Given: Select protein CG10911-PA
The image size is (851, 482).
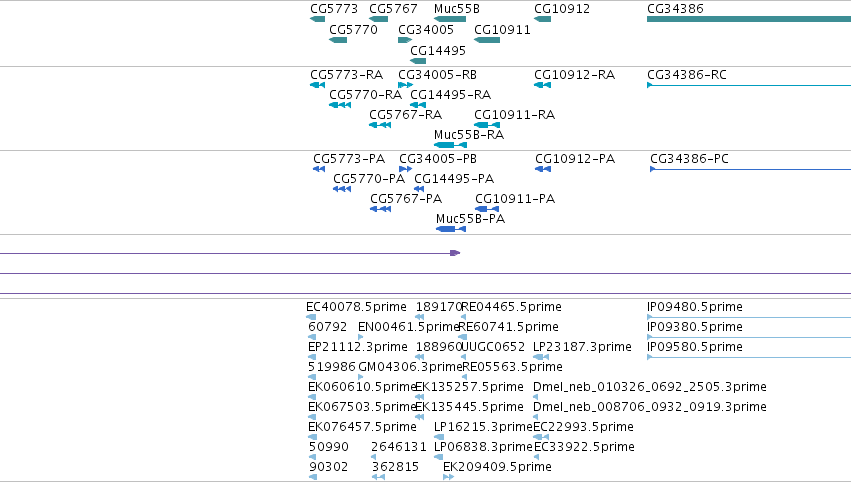Looking at the screenshot, I should point(515,199).
